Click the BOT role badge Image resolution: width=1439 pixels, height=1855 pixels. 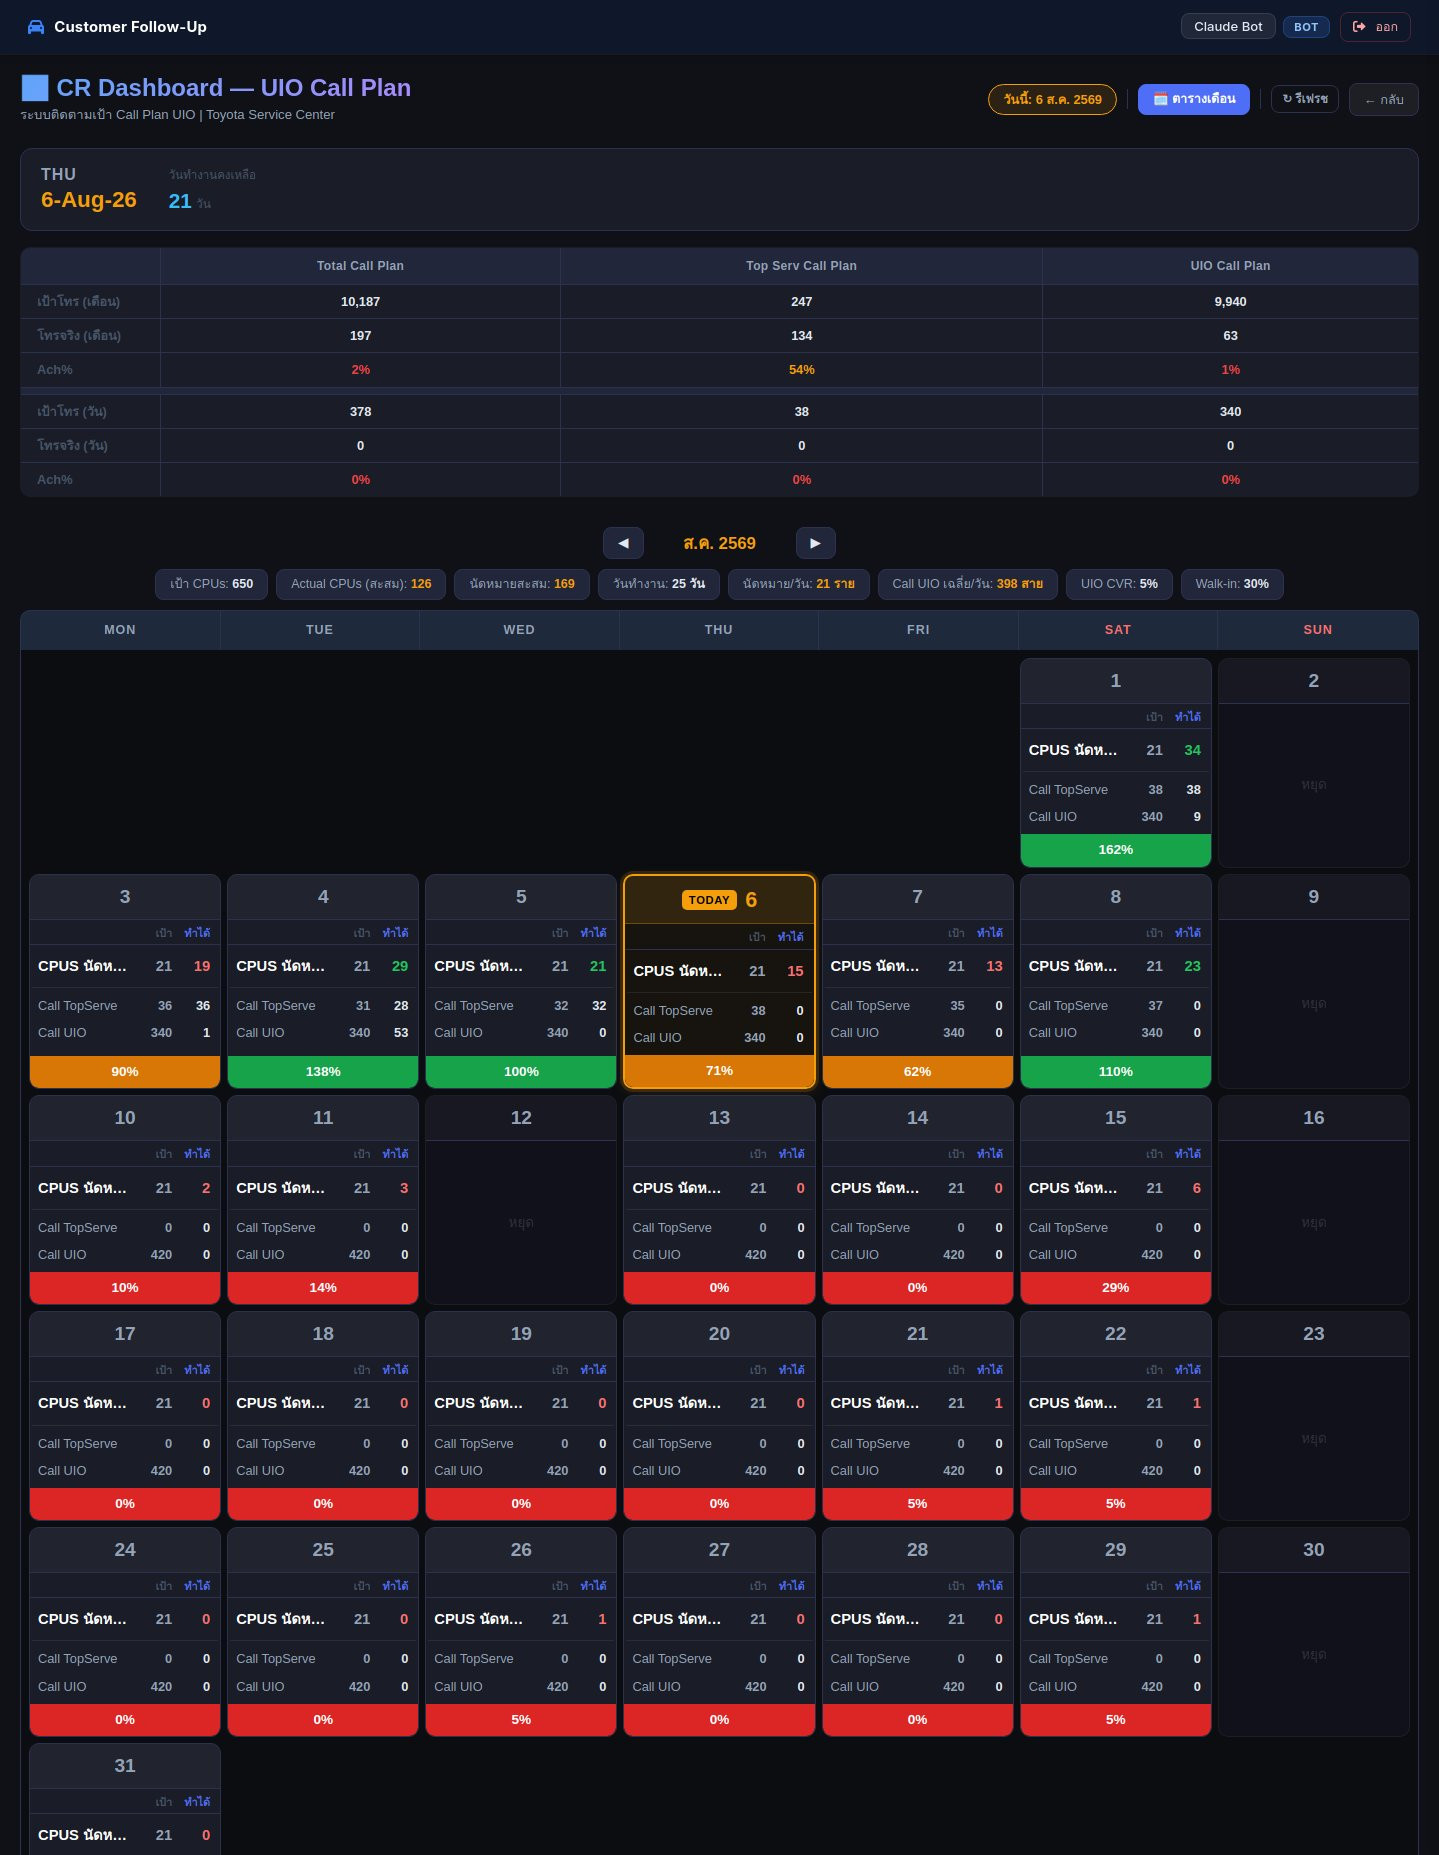(x=1306, y=27)
